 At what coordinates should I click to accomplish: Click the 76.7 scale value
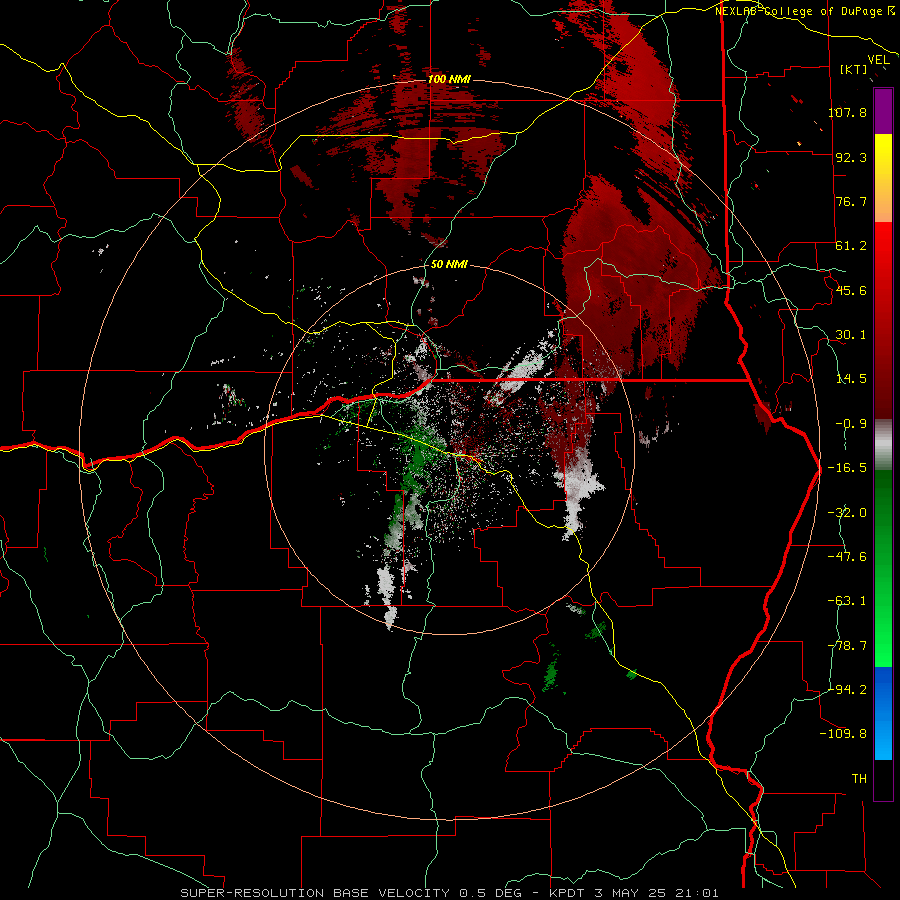(x=851, y=201)
